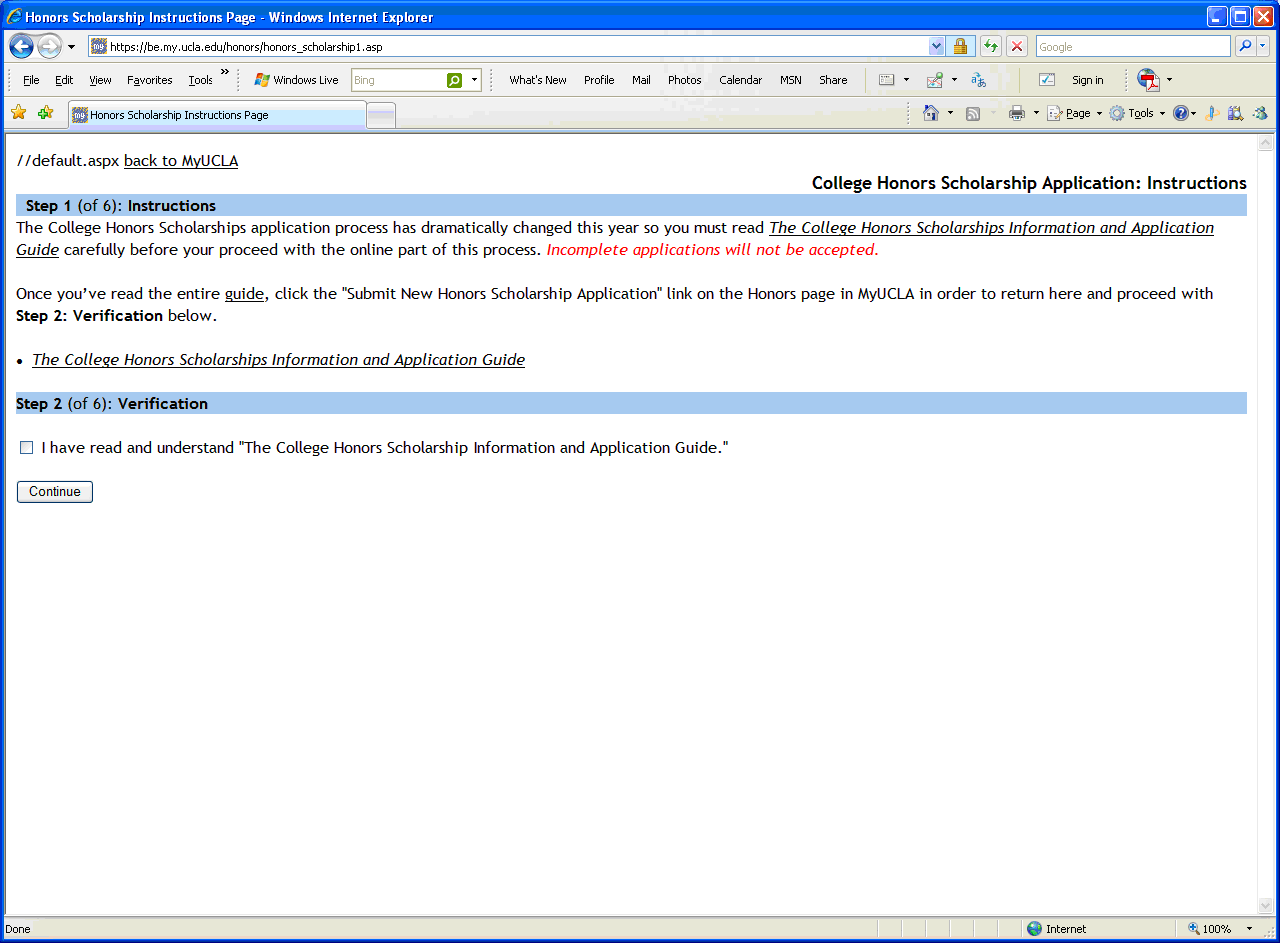Open the Favorites menu
Screen dimensions: 1280x943
149,80
